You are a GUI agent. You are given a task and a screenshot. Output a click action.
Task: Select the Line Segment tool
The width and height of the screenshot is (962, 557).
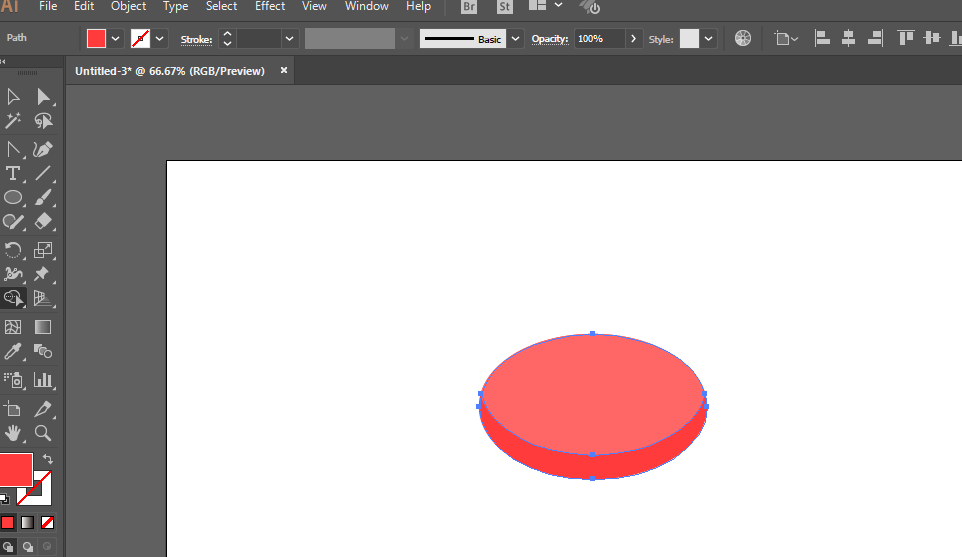click(43, 174)
